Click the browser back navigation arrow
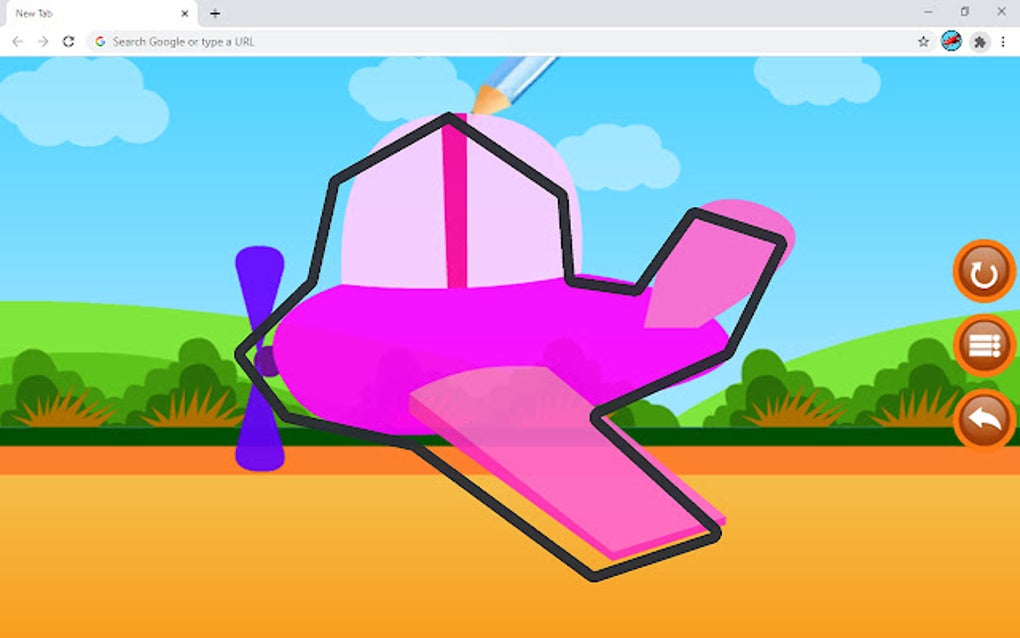Viewport: 1020px width, 638px height. coord(16,41)
